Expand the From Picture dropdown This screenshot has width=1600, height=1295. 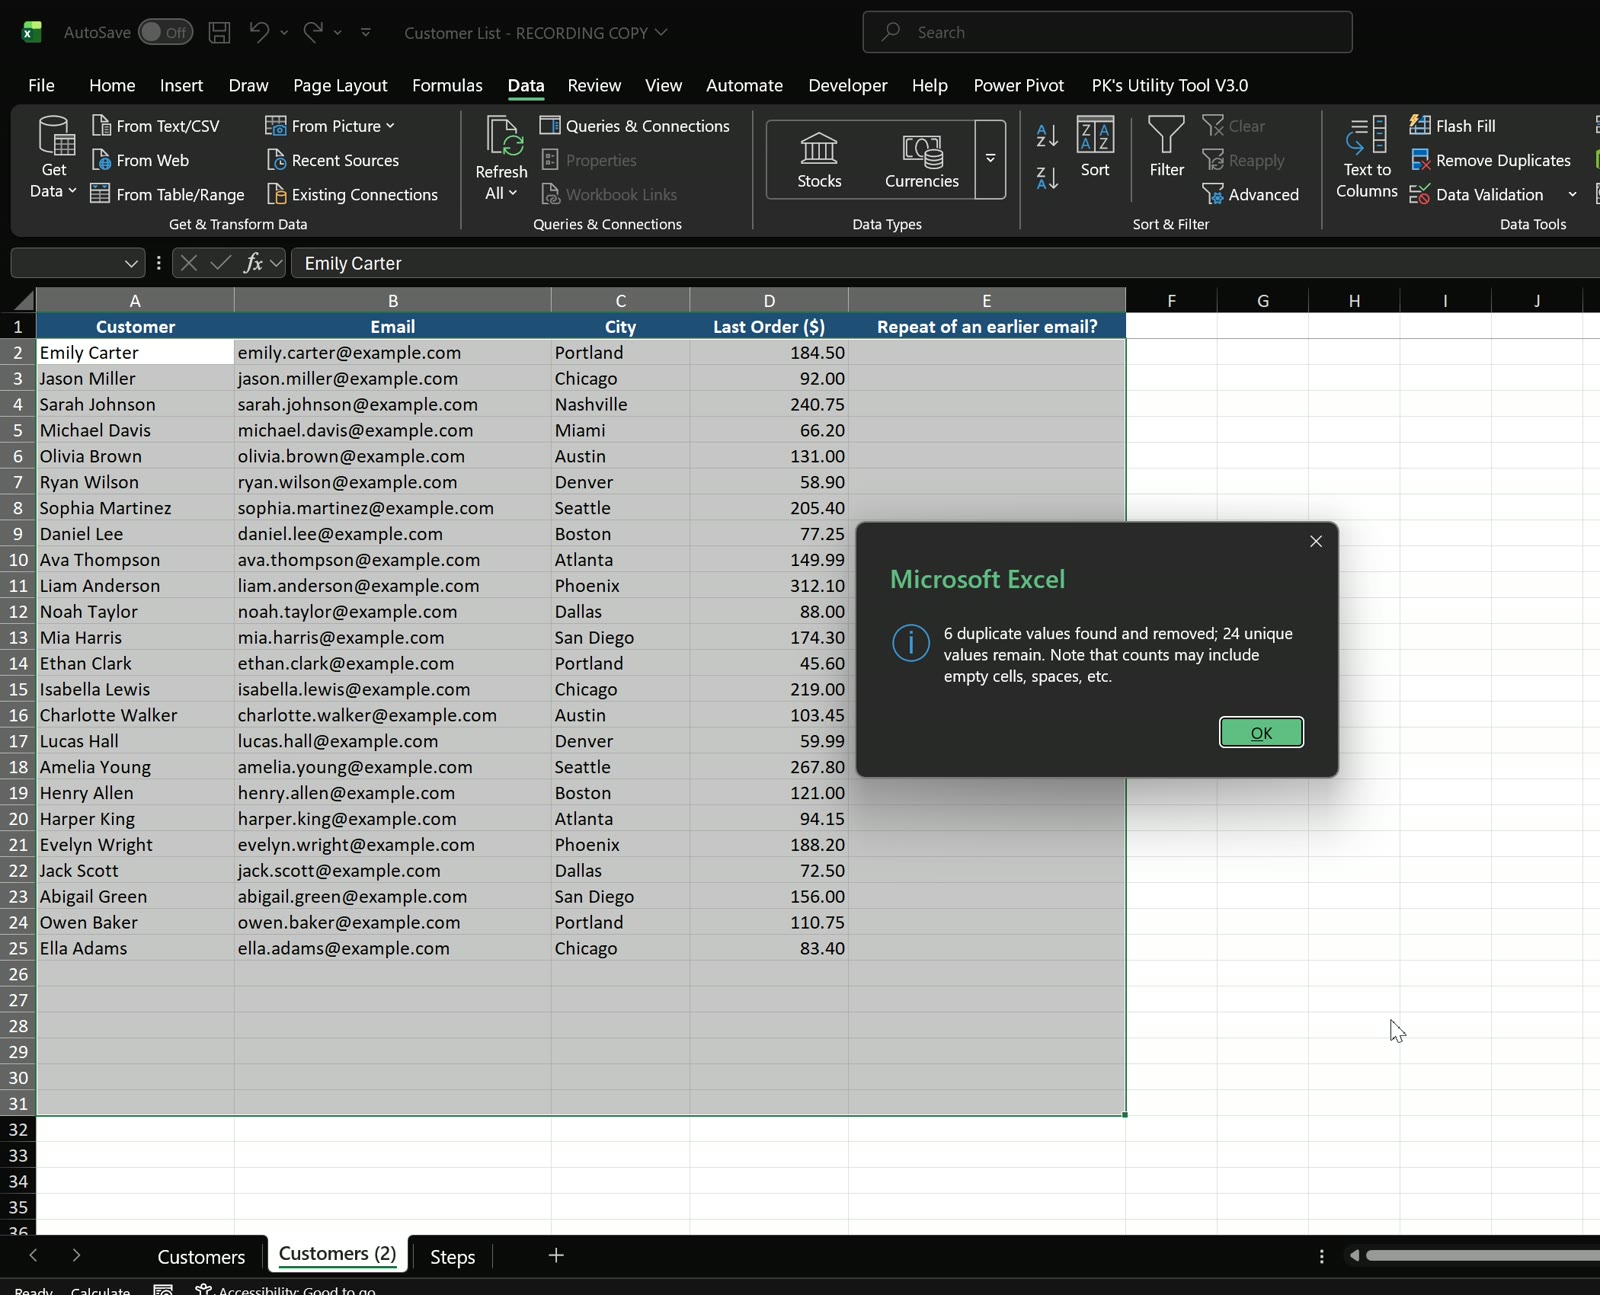click(390, 126)
